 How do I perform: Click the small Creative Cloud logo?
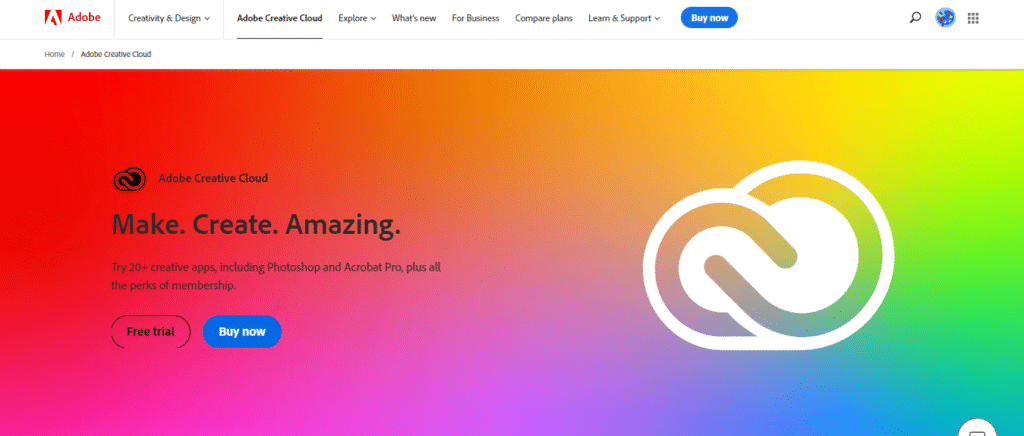click(x=129, y=179)
